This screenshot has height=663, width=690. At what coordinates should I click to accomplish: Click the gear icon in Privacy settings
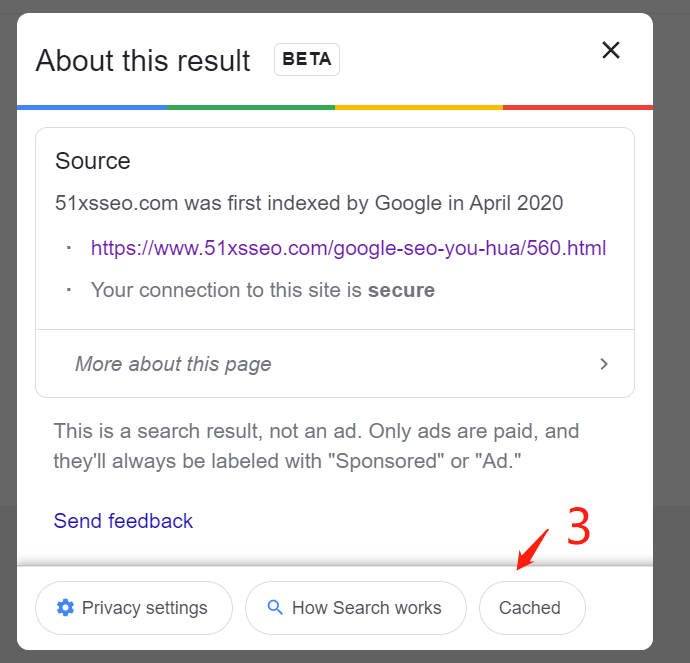click(x=66, y=608)
